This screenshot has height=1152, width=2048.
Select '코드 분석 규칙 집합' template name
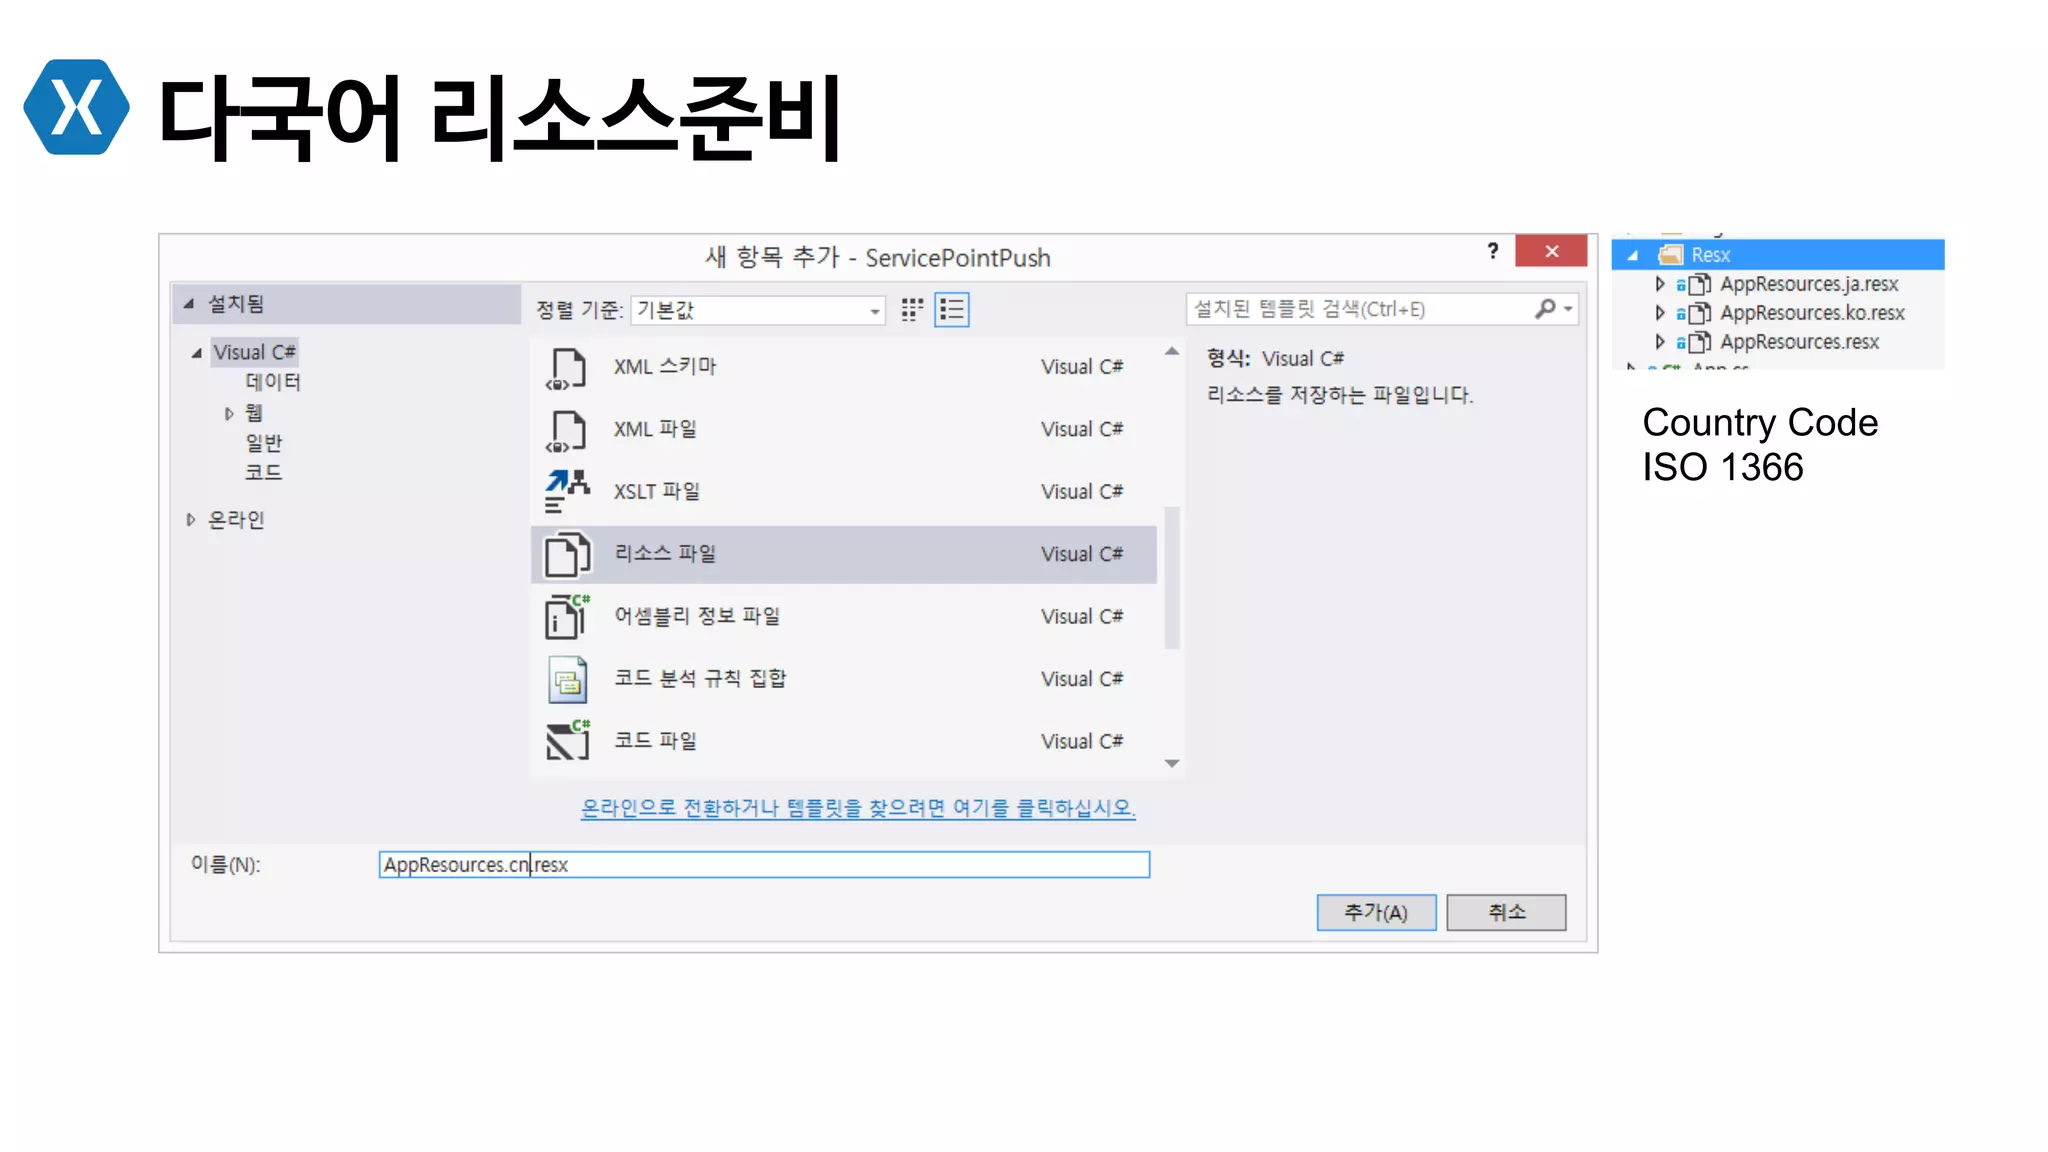[700, 679]
